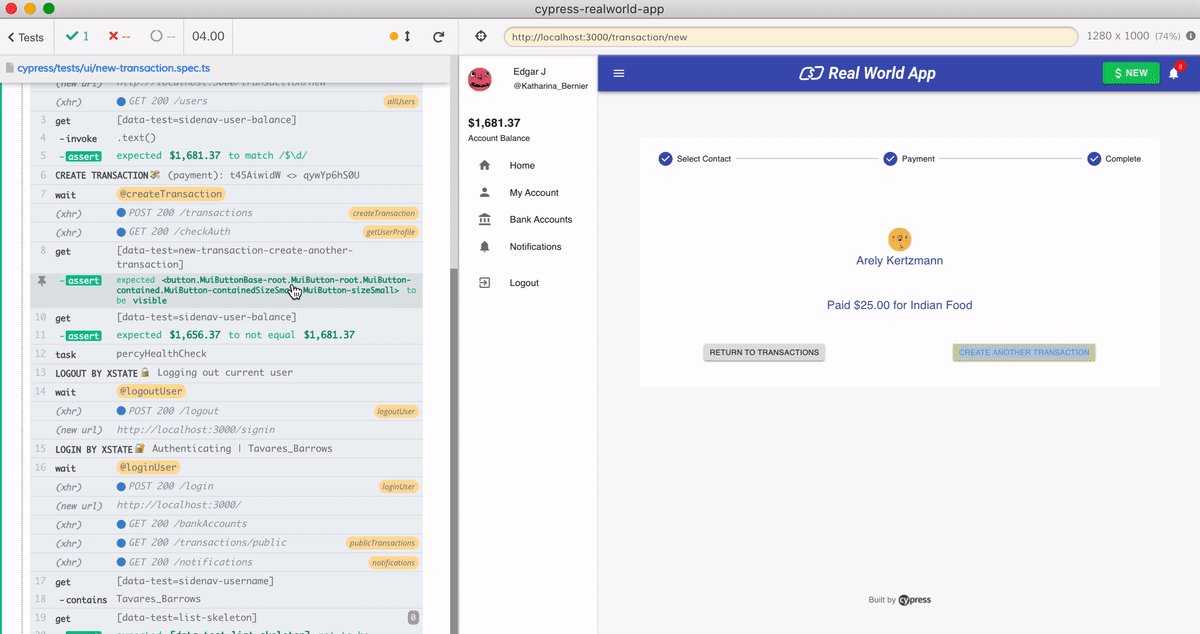Click the Complete step checkmark
The height and width of the screenshot is (634, 1200).
(1094, 159)
